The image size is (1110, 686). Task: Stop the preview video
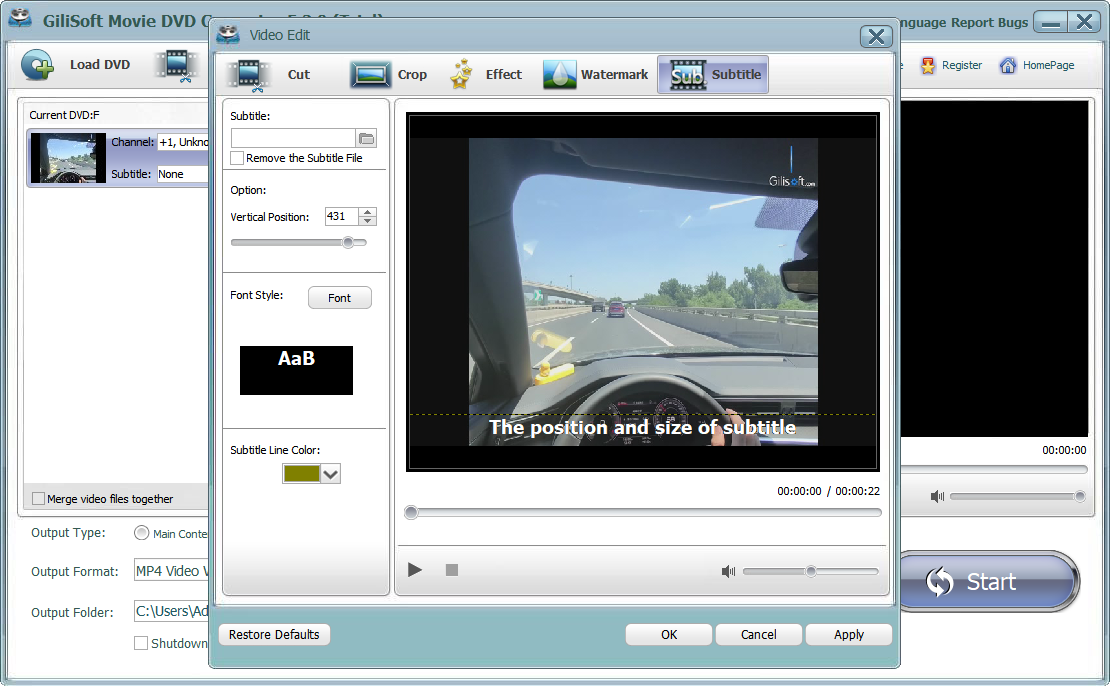pyautogui.click(x=452, y=570)
